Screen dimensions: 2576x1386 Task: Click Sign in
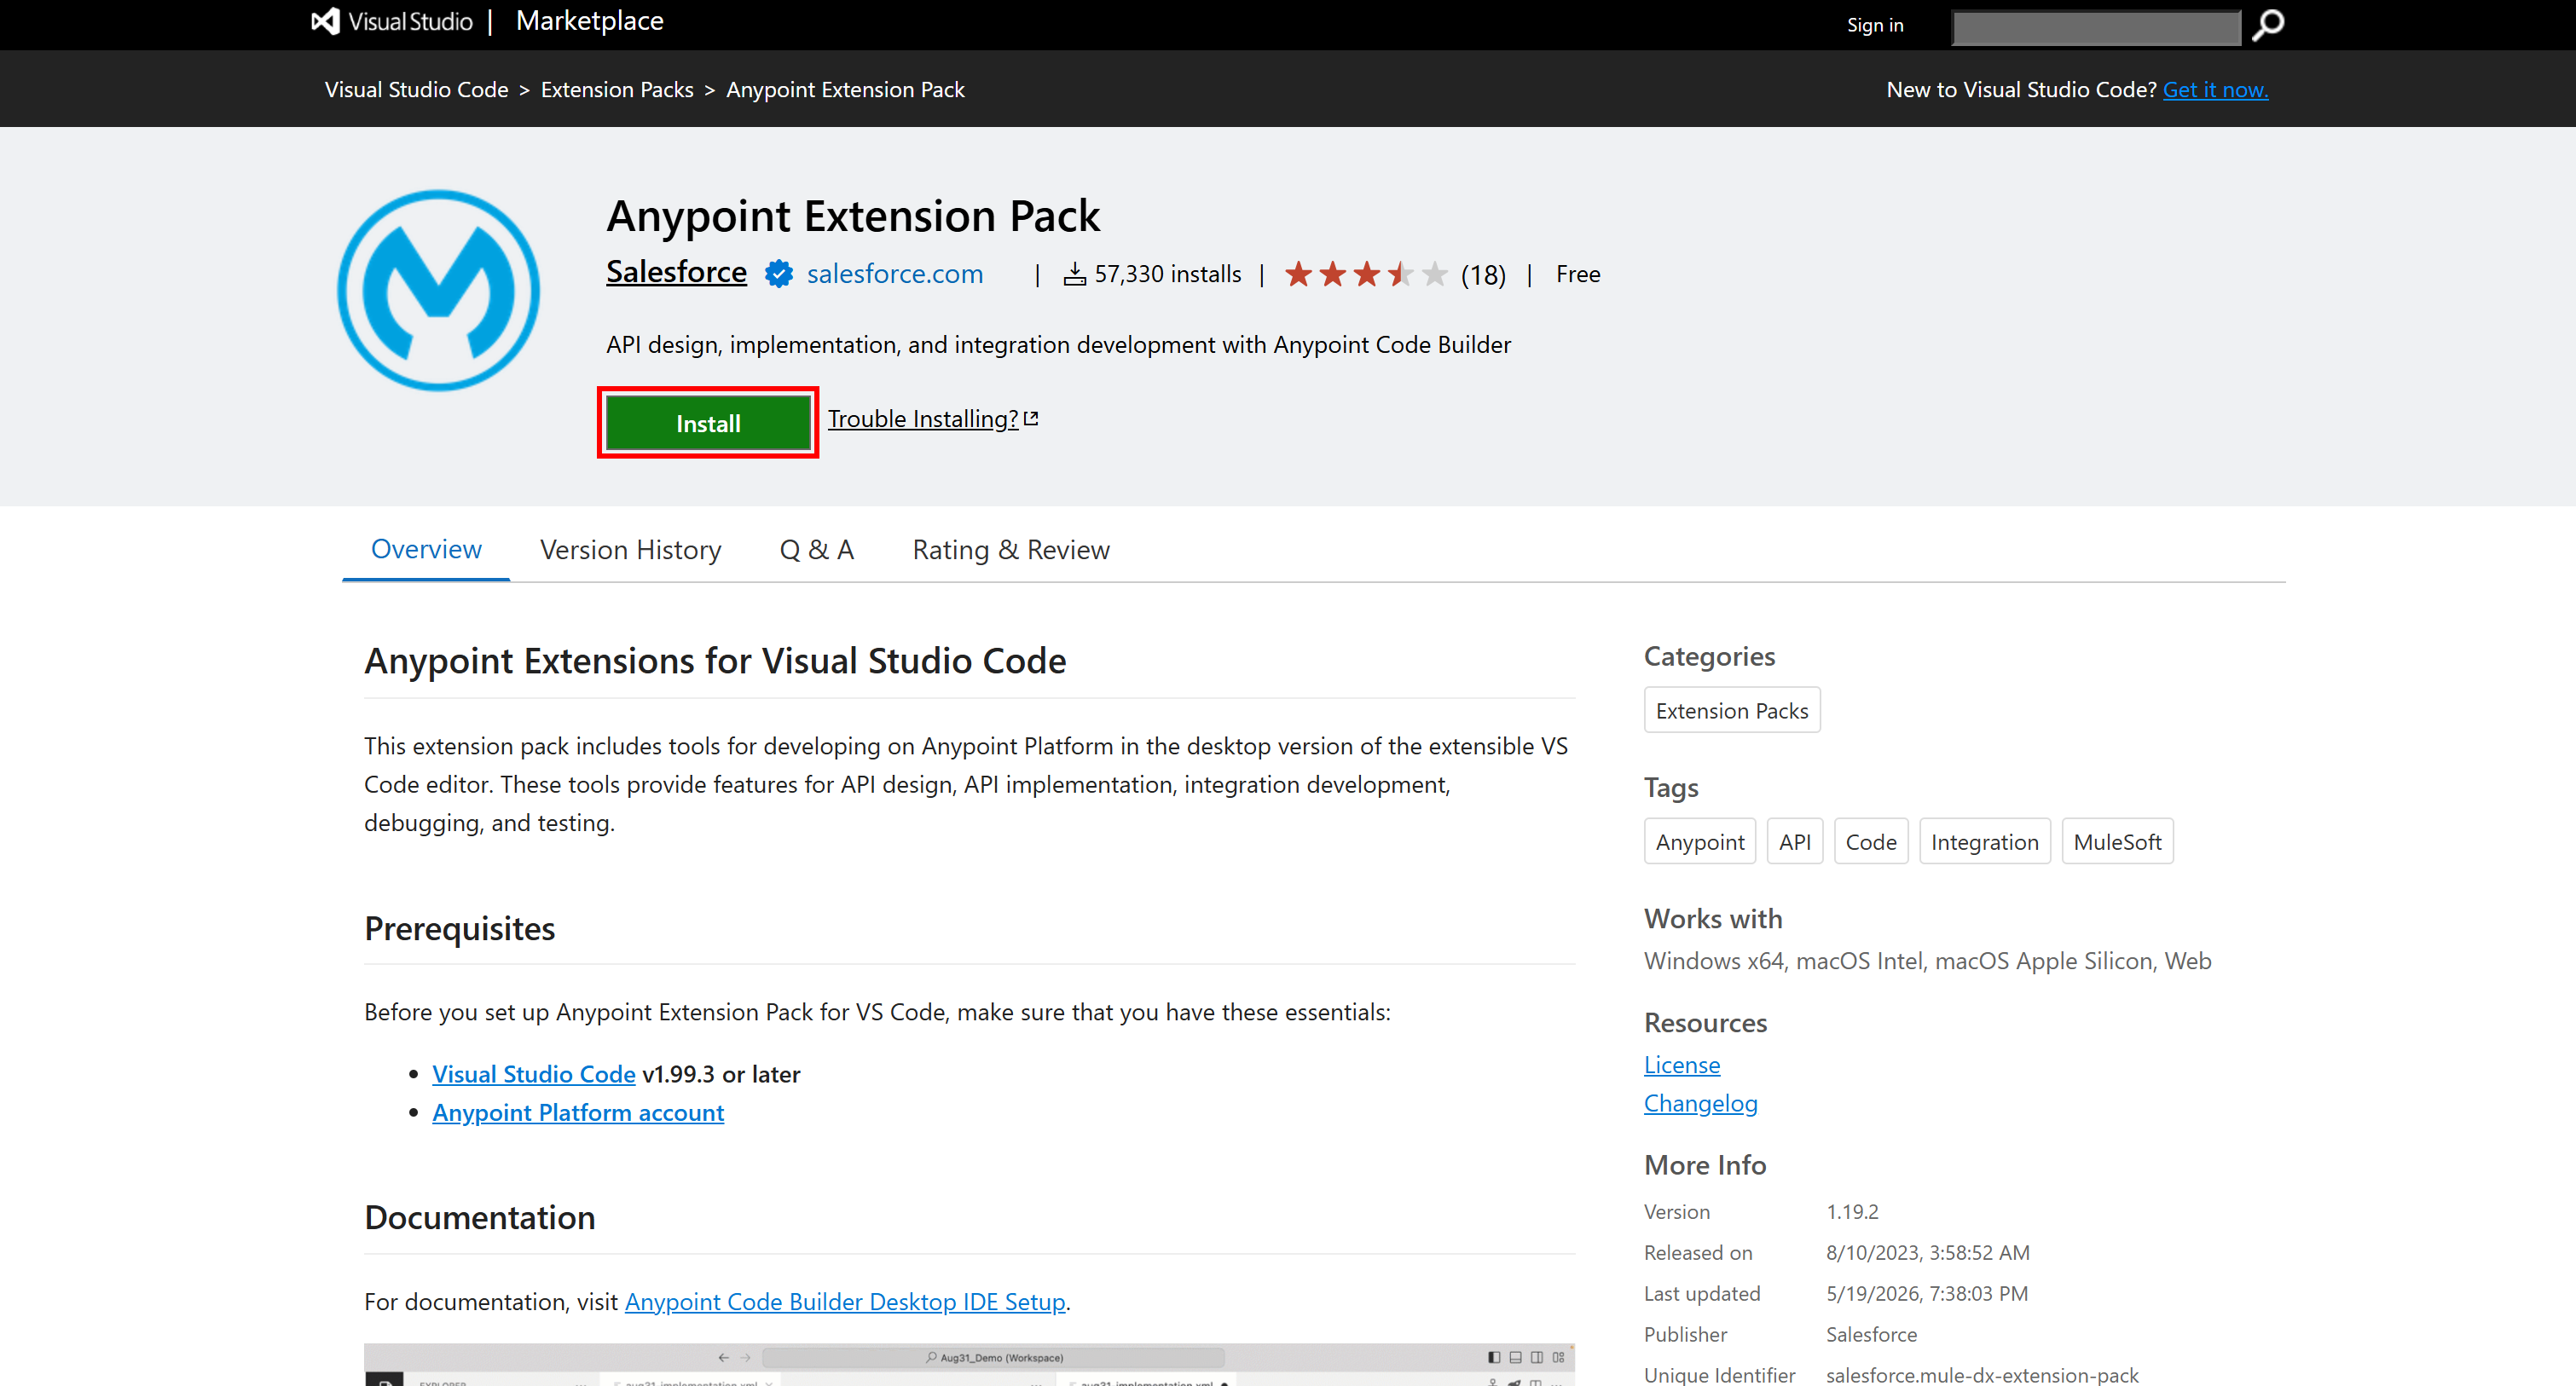tap(1875, 25)
